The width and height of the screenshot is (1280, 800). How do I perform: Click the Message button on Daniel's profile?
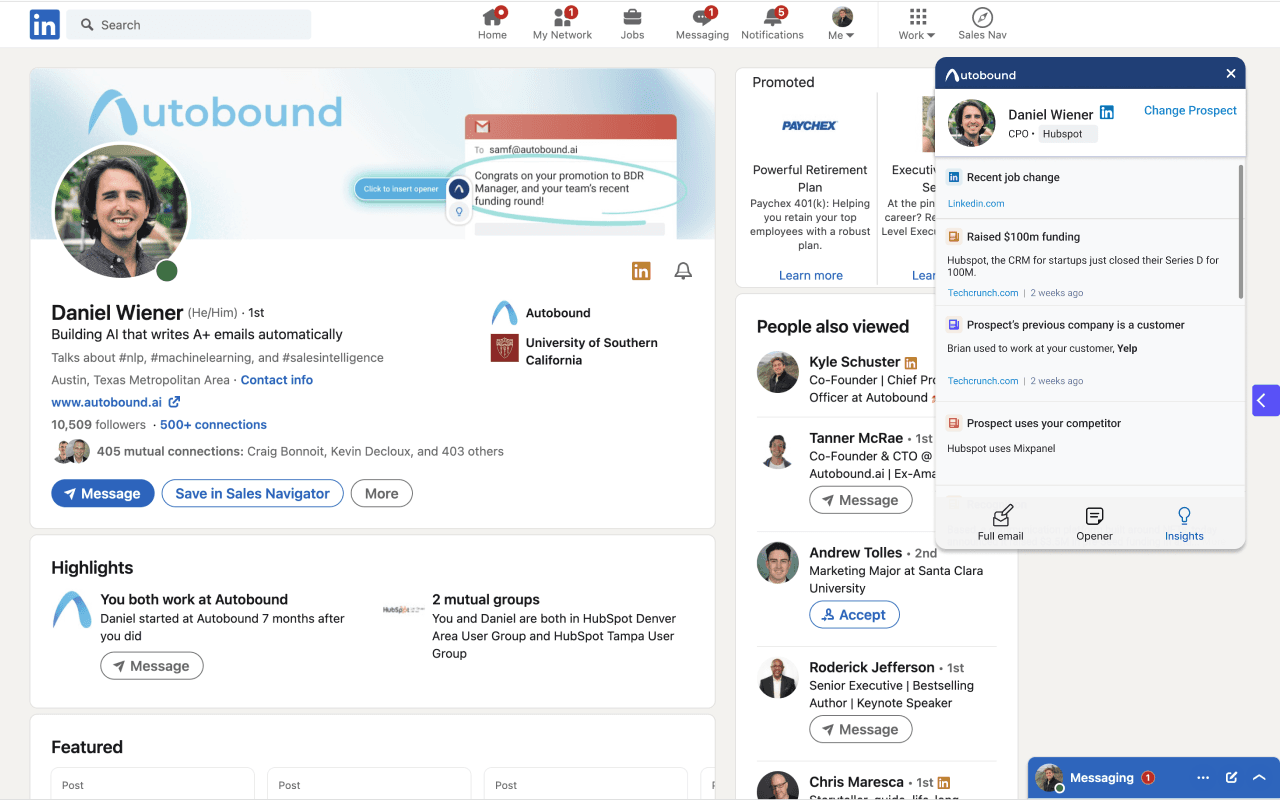(x=102, y=493)
